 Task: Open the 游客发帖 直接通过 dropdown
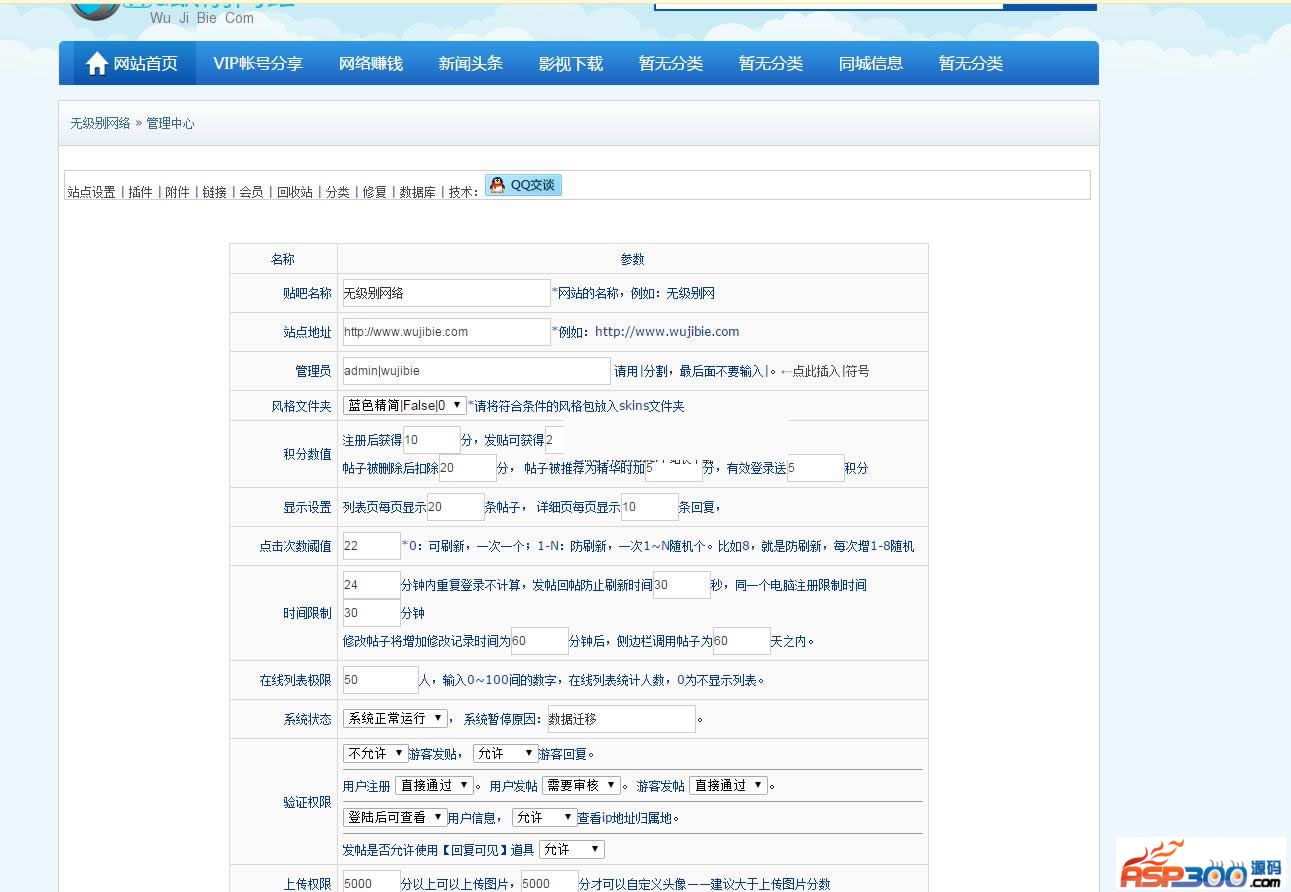click(x=728, y=786)
